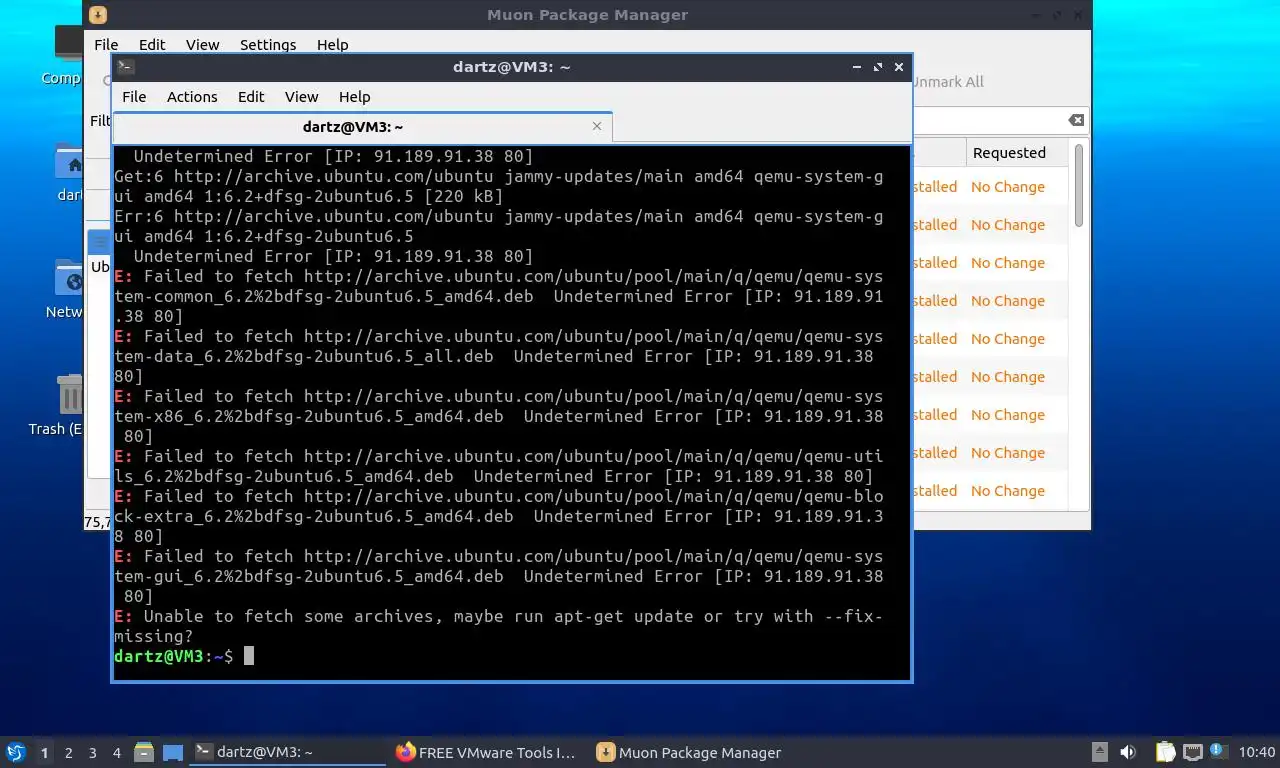The height and width of the screenshot is (768, 1280).
Task: Switch to workspace 2
Action: (68, 752)
